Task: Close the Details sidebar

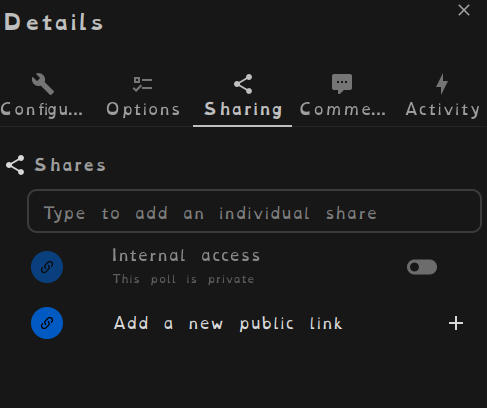Action: click(x=464, y=10)
